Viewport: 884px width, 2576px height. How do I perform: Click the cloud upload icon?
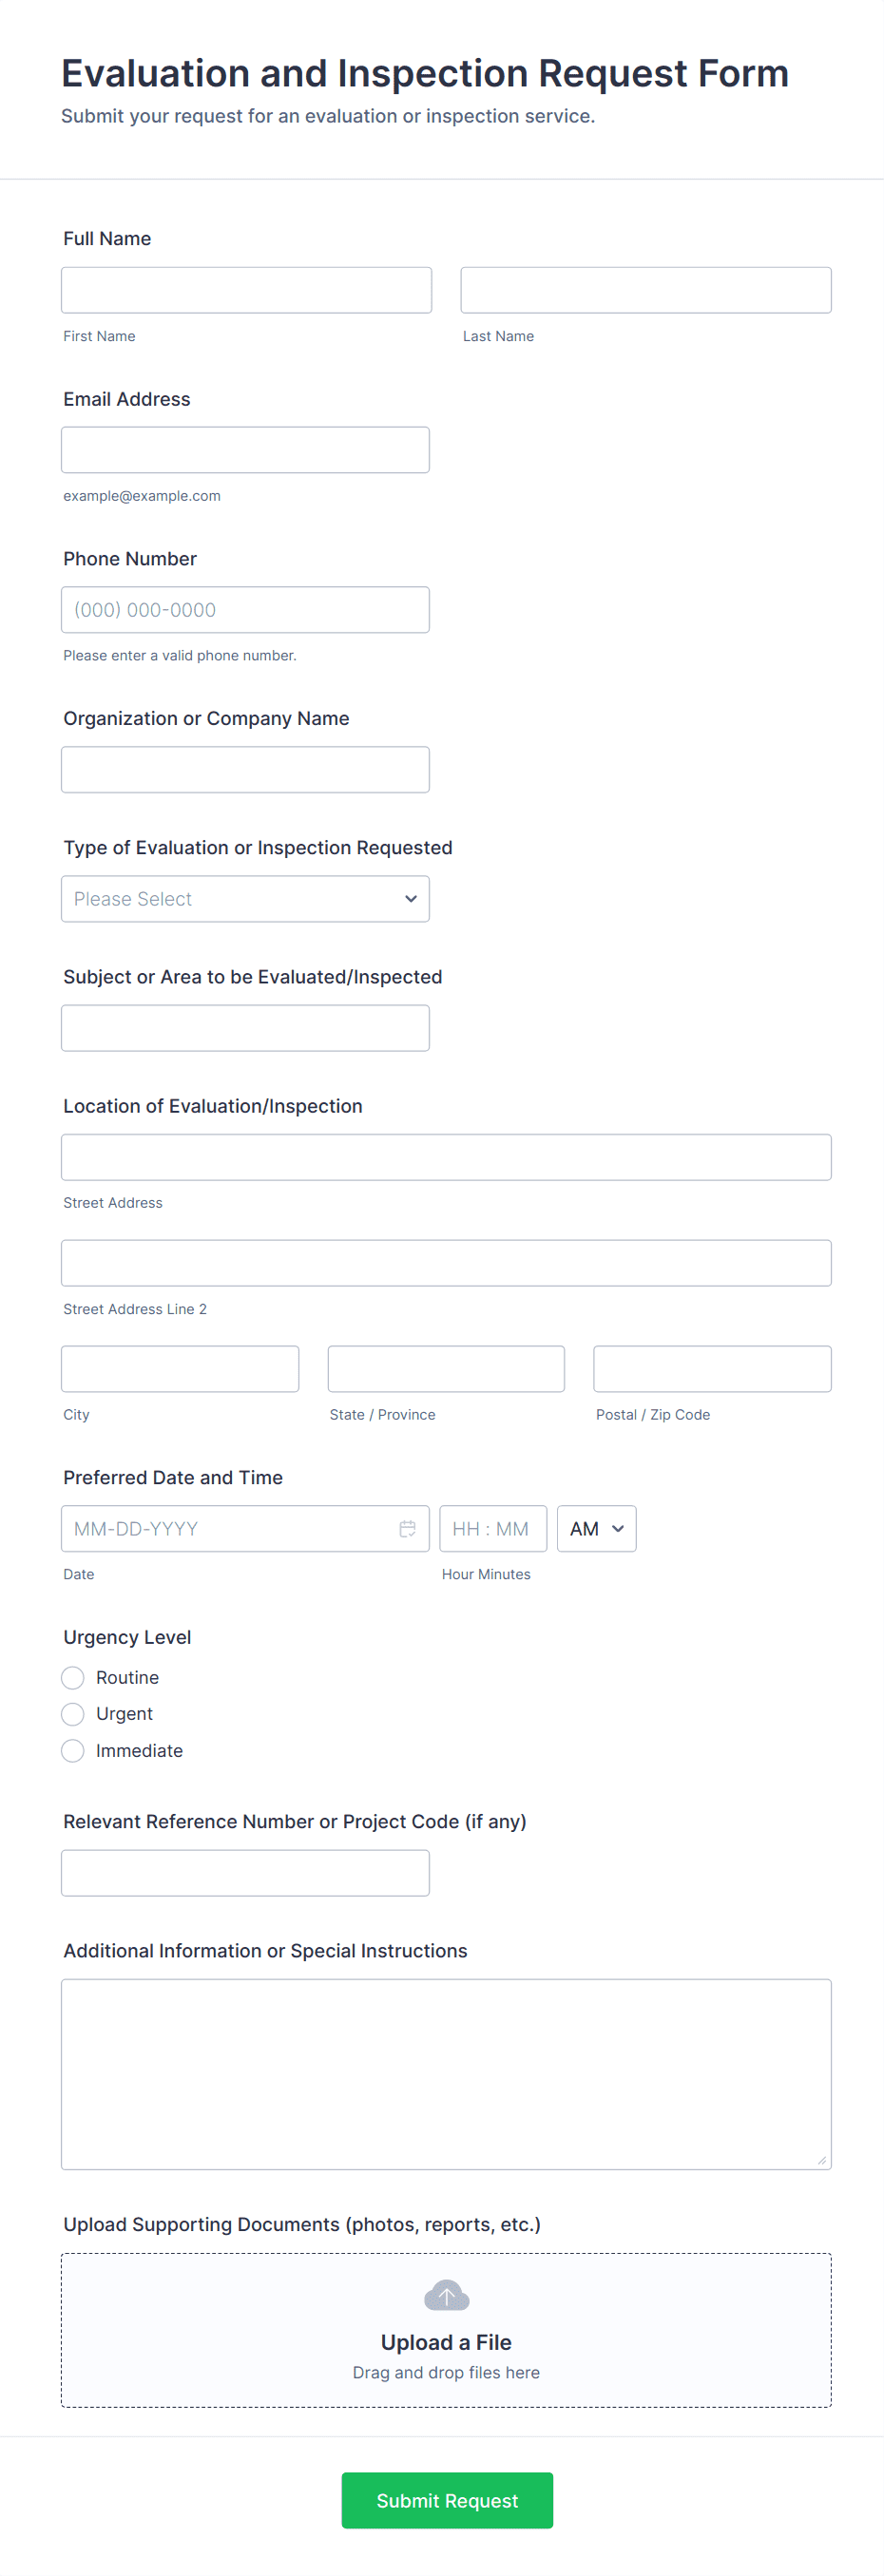(x=446, y=2295)
